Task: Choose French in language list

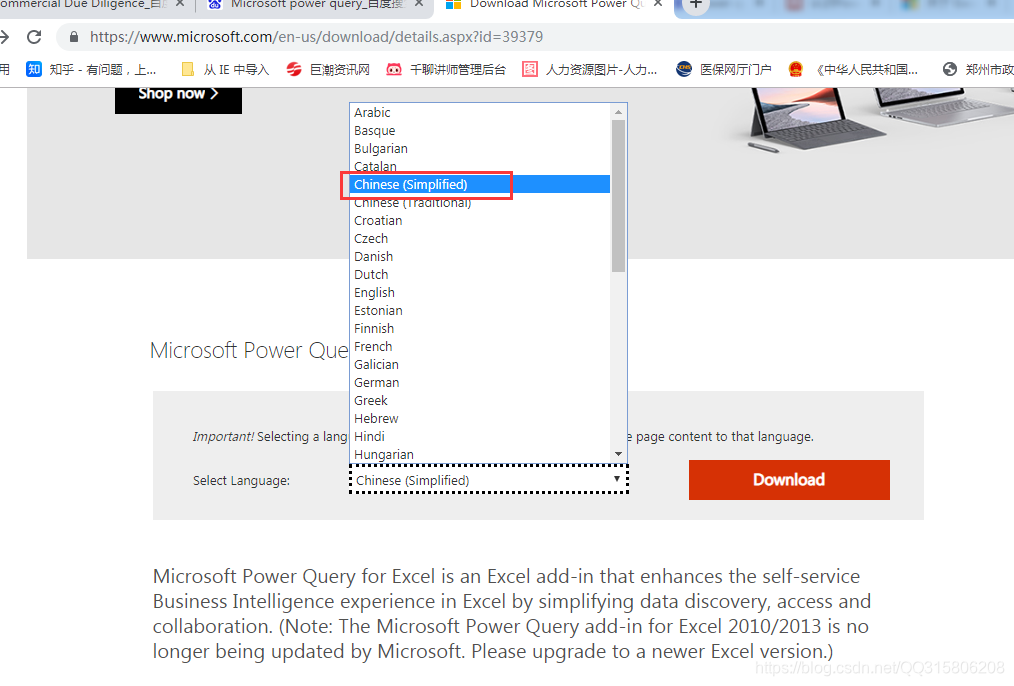Action: coord(479,347)
